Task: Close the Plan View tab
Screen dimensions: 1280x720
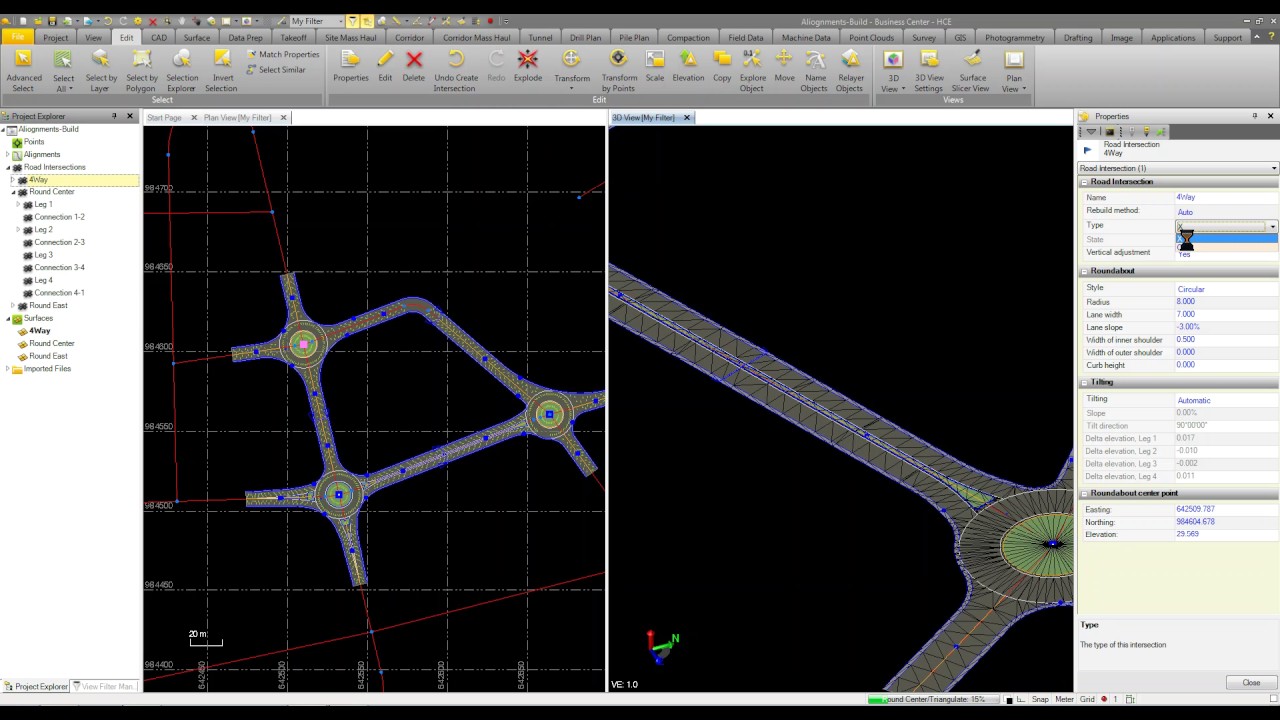Action: (283, 118)
